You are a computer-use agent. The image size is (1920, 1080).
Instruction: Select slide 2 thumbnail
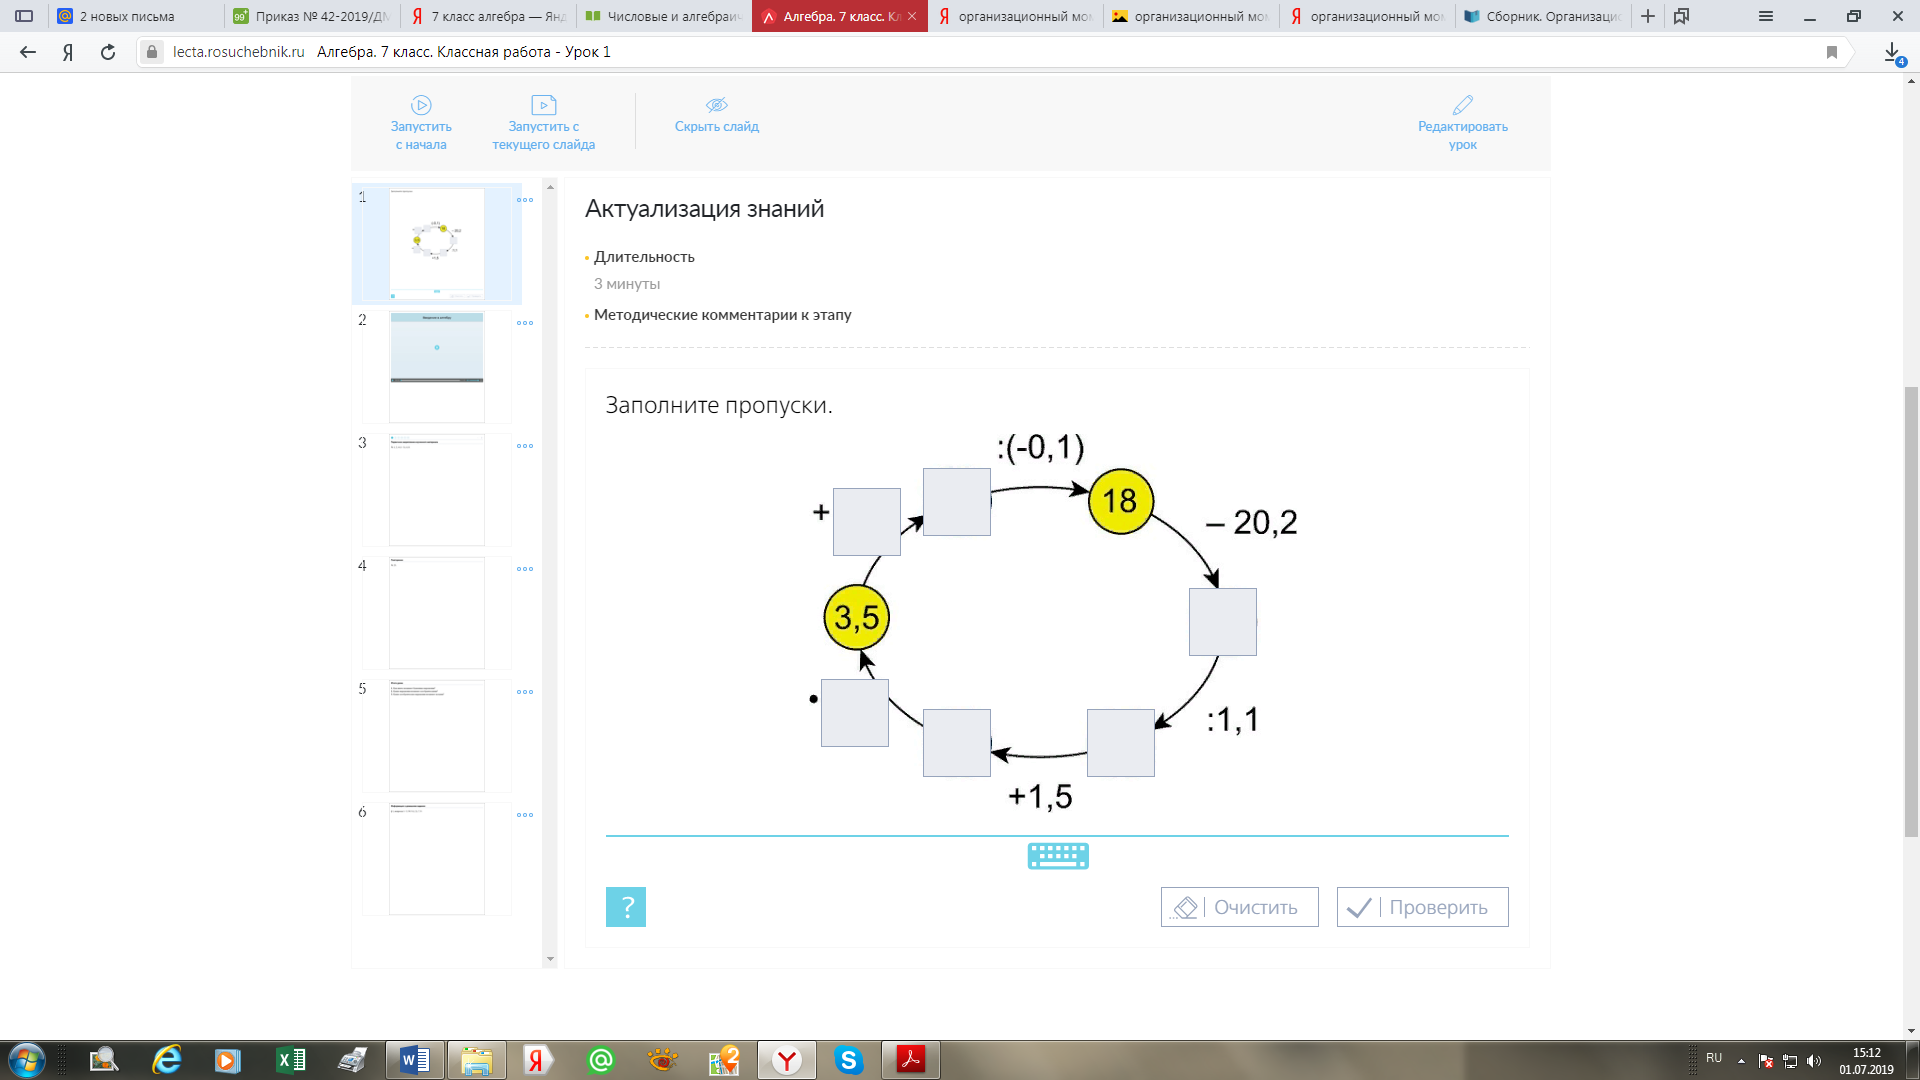436,367
